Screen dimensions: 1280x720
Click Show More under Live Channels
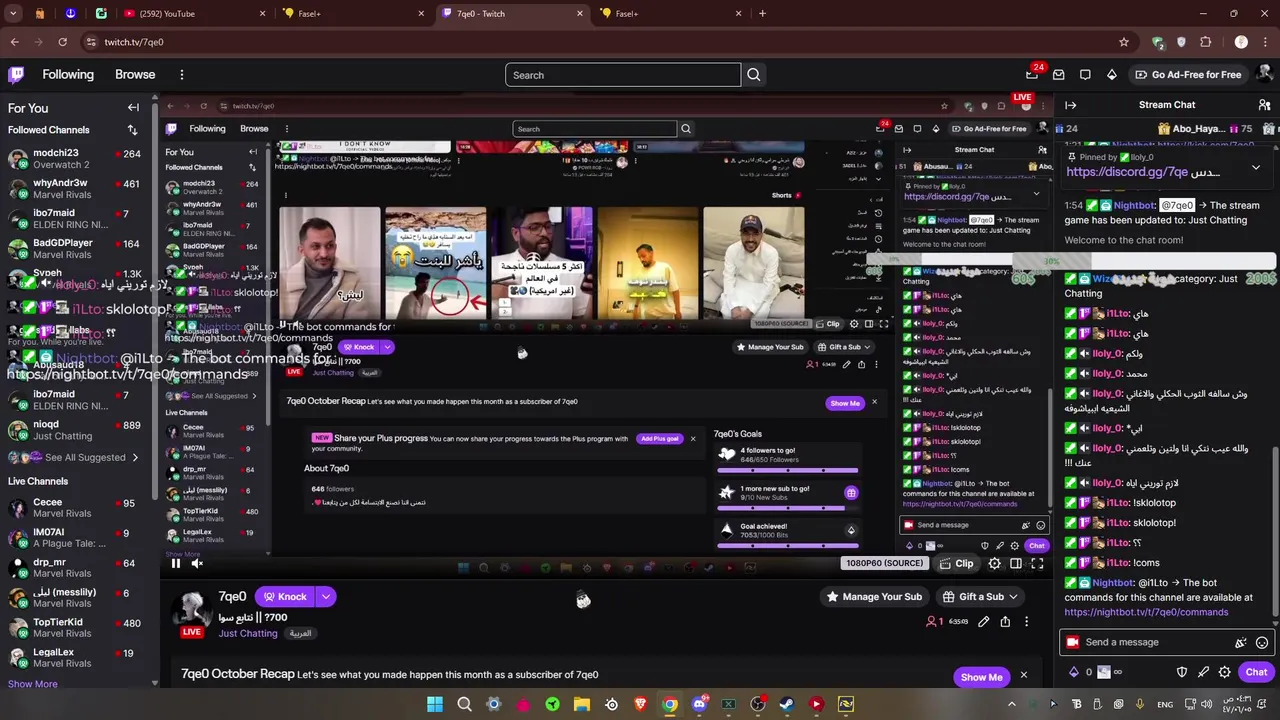32,684
